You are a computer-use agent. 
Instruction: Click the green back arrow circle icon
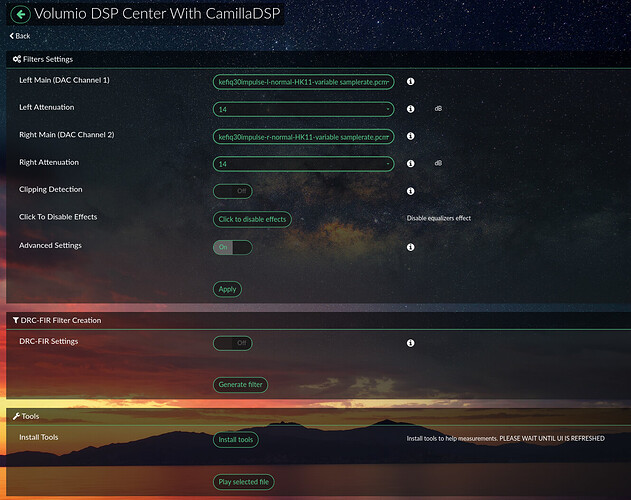coord(21,14)
